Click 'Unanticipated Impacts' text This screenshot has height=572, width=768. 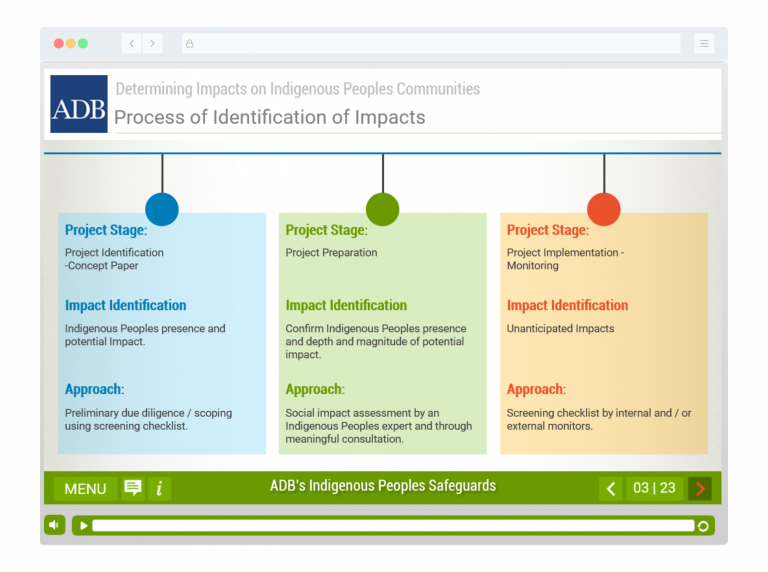[x=560, y=329]
